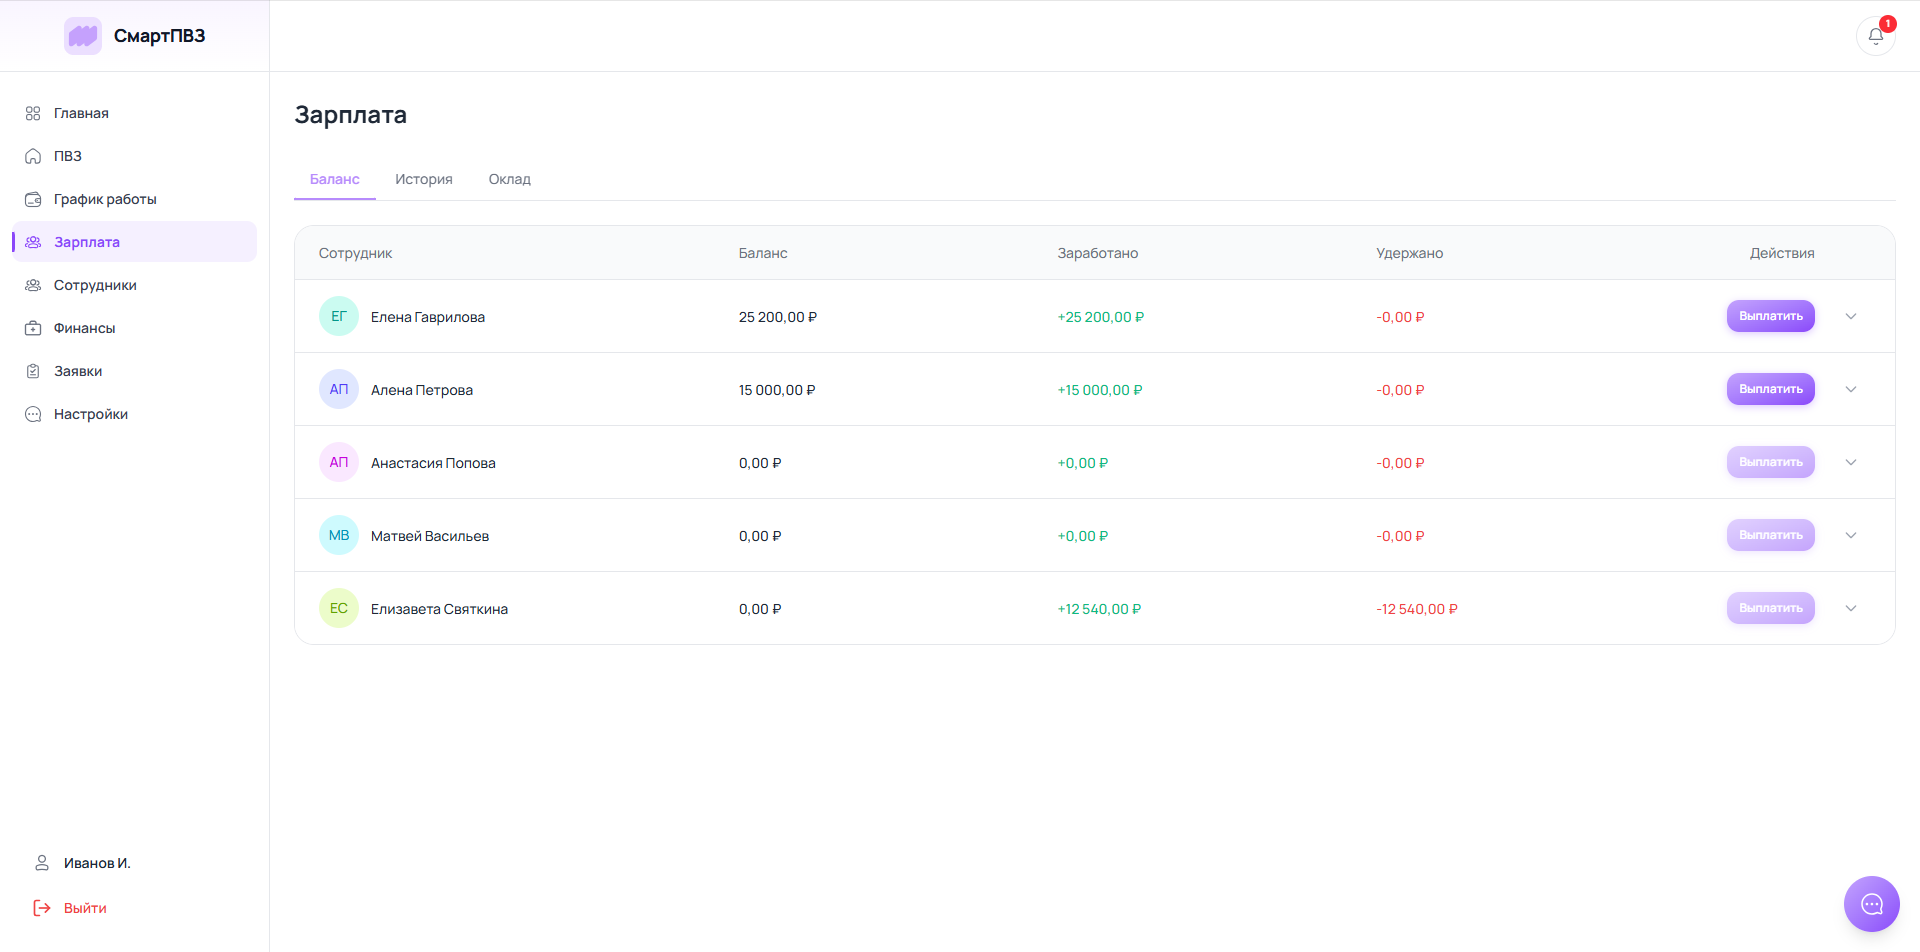This screenshot has width=1920, height=952.
Task: Open the notifications bell icon
Action: (1875, 36)
